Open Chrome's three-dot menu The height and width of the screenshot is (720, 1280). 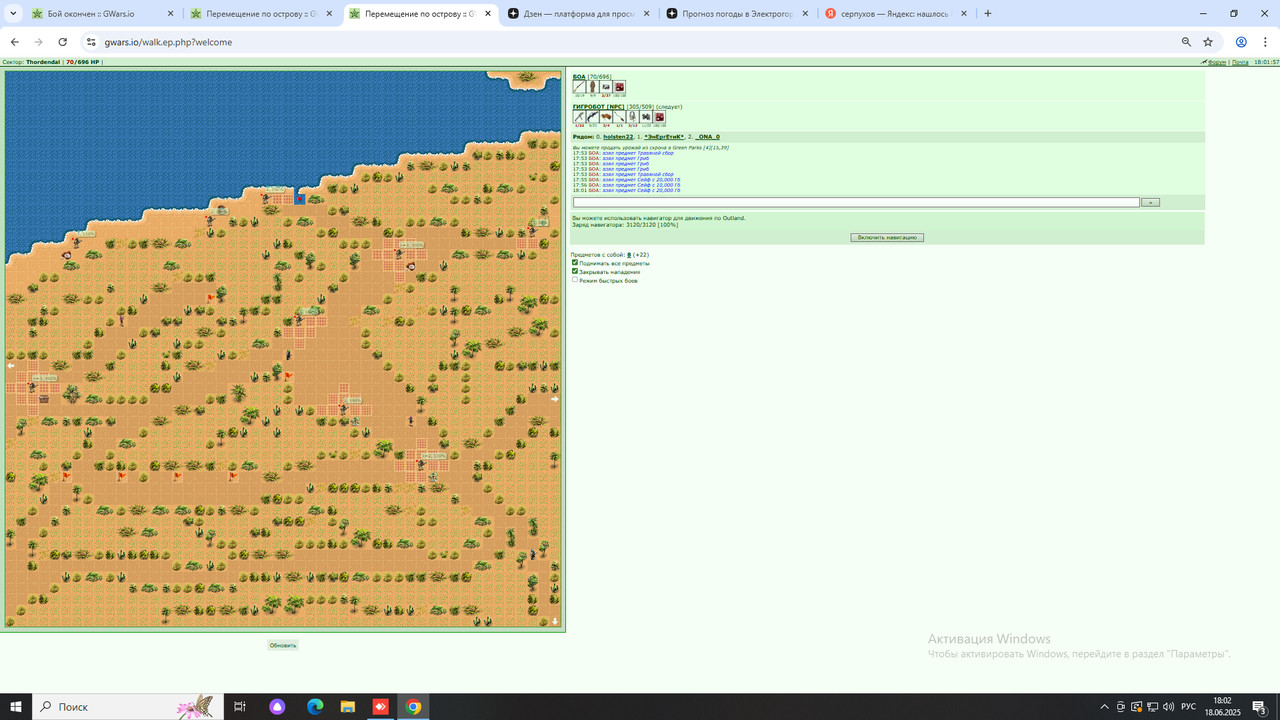pyautogui.click(x=1265, y=42)
